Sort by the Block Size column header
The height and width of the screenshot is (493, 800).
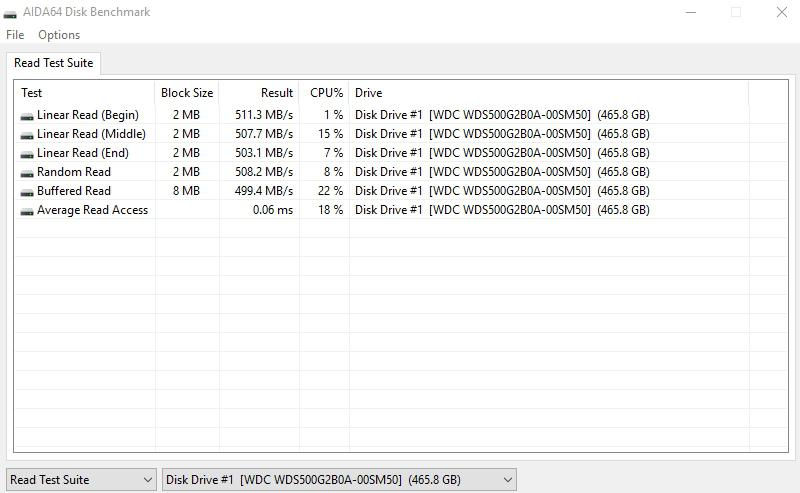(x=187, y=92)
